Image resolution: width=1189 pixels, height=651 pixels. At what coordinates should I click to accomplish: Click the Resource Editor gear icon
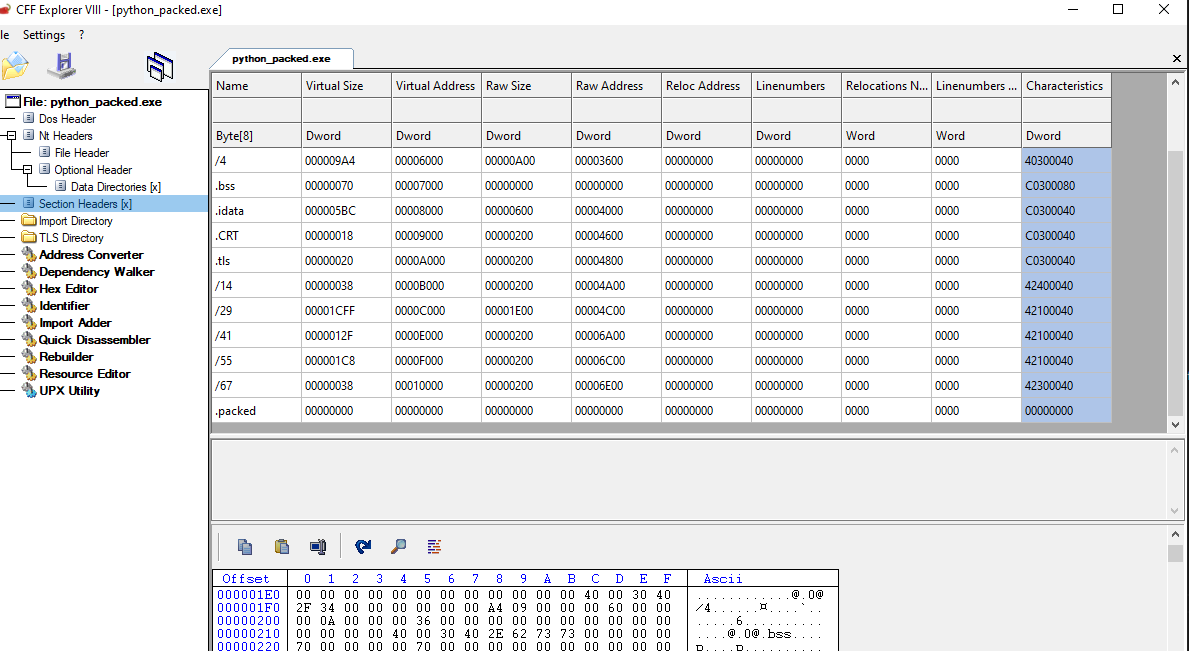point(29,374)
